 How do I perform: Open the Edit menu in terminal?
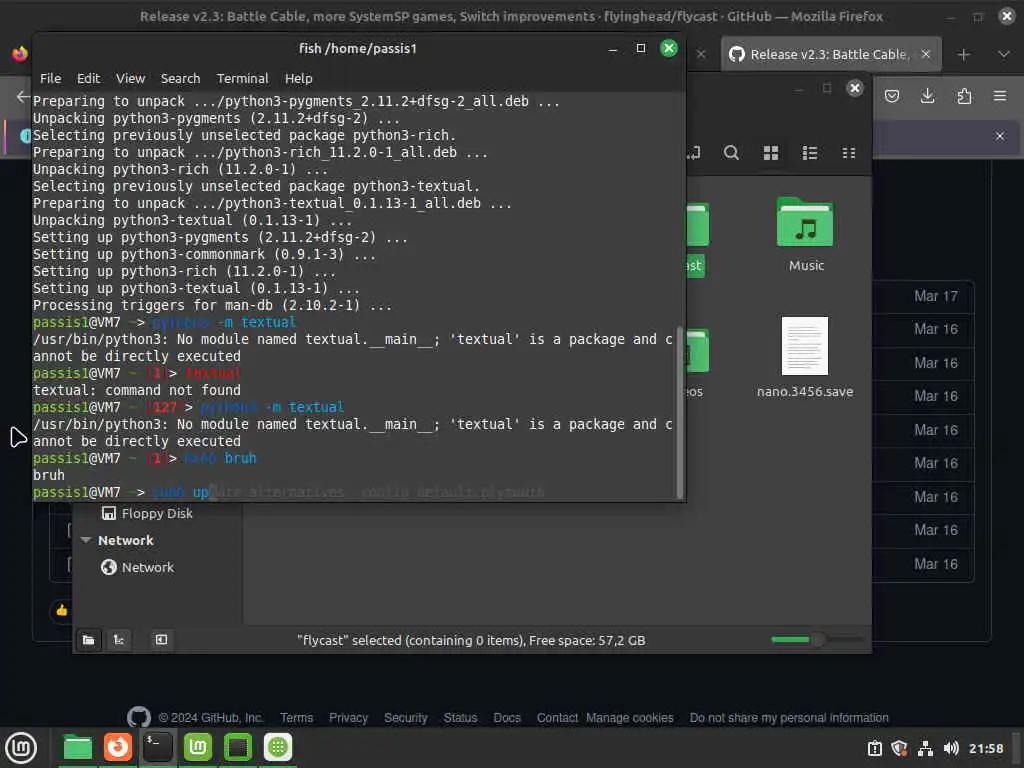[x=88, y=78]
